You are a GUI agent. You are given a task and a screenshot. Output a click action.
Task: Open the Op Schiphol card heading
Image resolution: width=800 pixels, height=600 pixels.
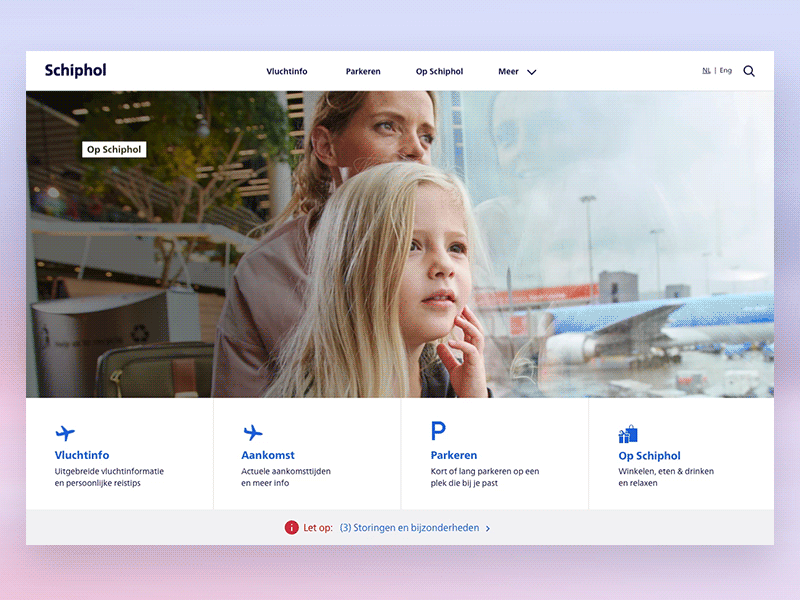pyautogui.click(x=649, y=456)
